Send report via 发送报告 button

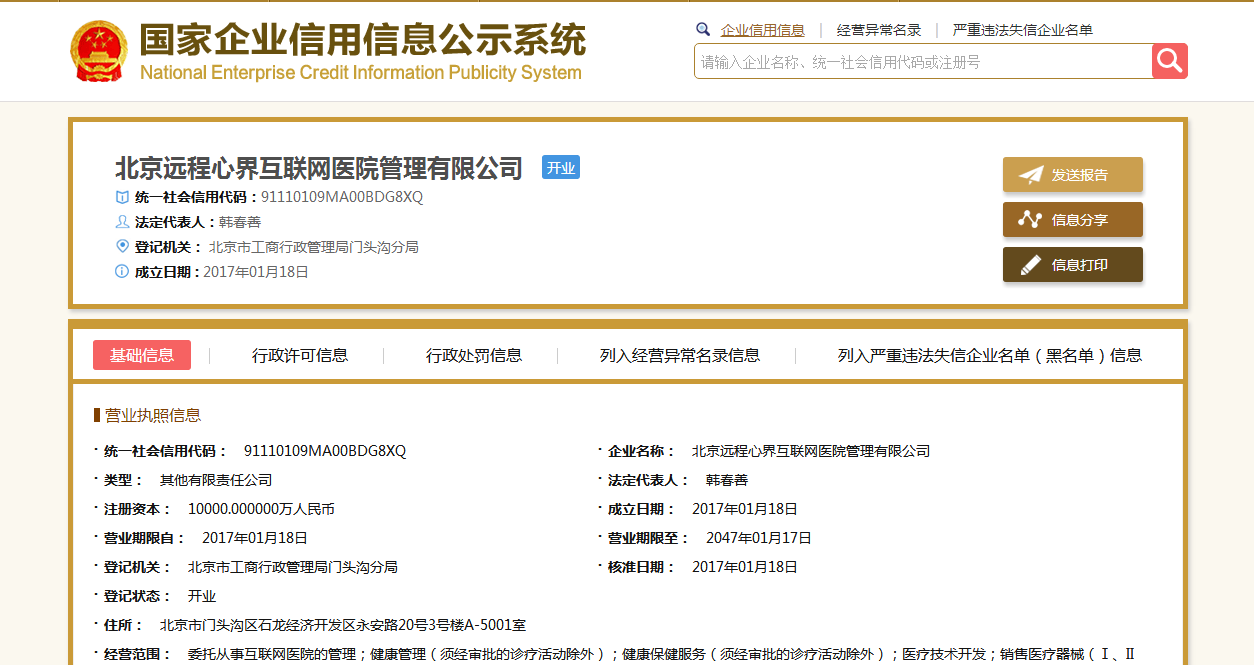1073,175
